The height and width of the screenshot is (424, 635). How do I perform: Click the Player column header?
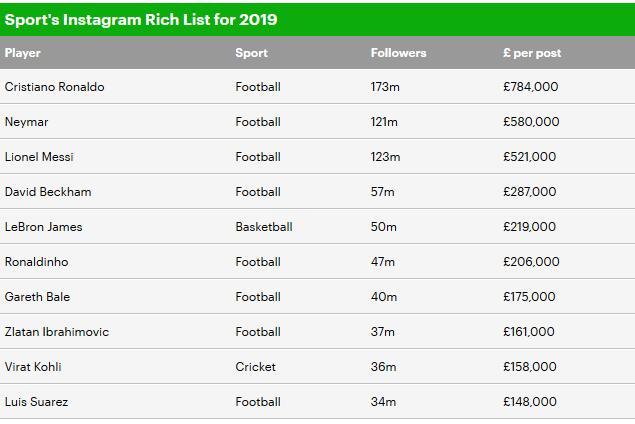23,53
